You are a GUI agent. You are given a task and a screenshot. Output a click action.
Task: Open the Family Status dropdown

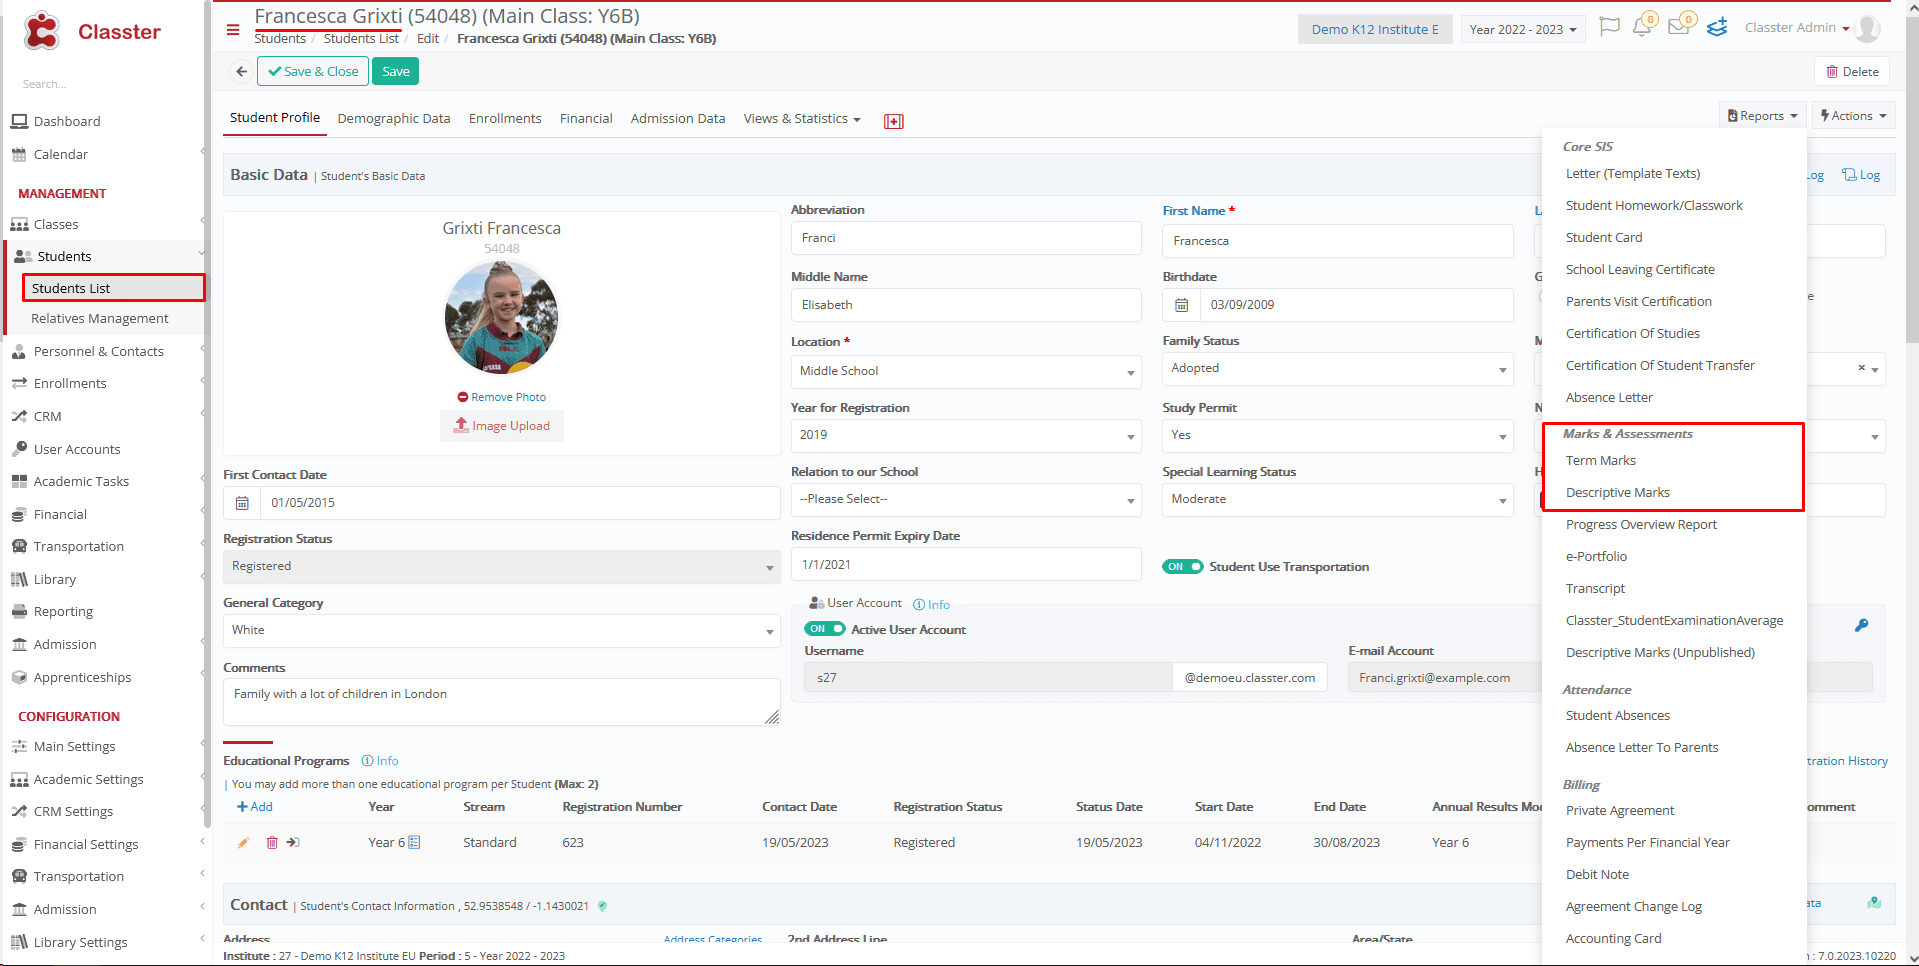click(x=1338, y=369)
